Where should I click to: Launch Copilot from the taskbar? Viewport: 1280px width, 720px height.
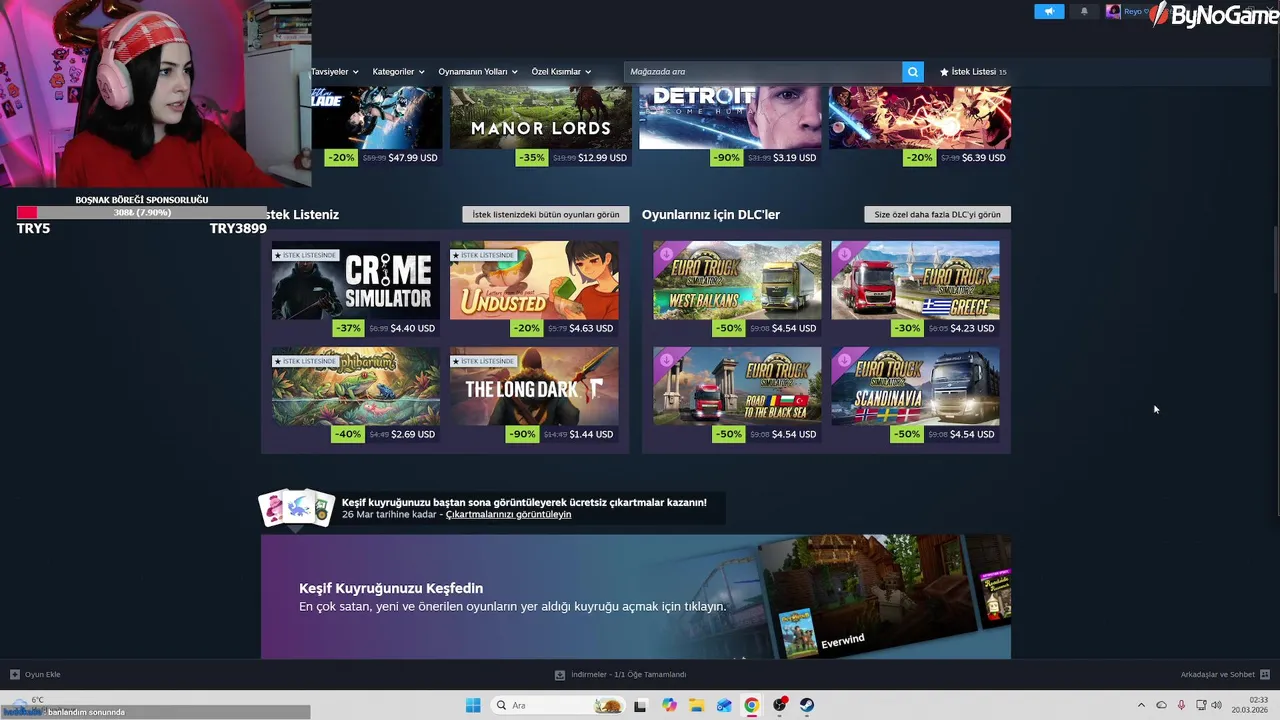click(669, 705)
